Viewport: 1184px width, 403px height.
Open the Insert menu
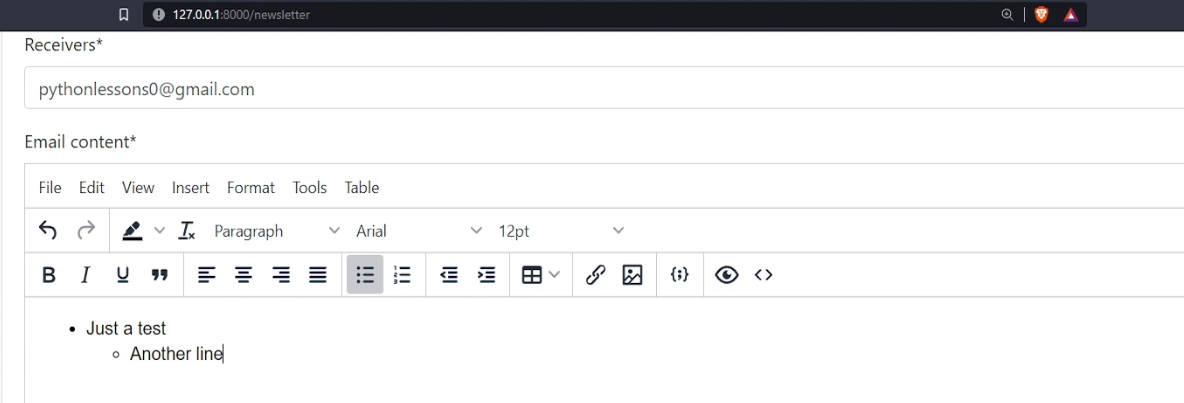point(190,187)
